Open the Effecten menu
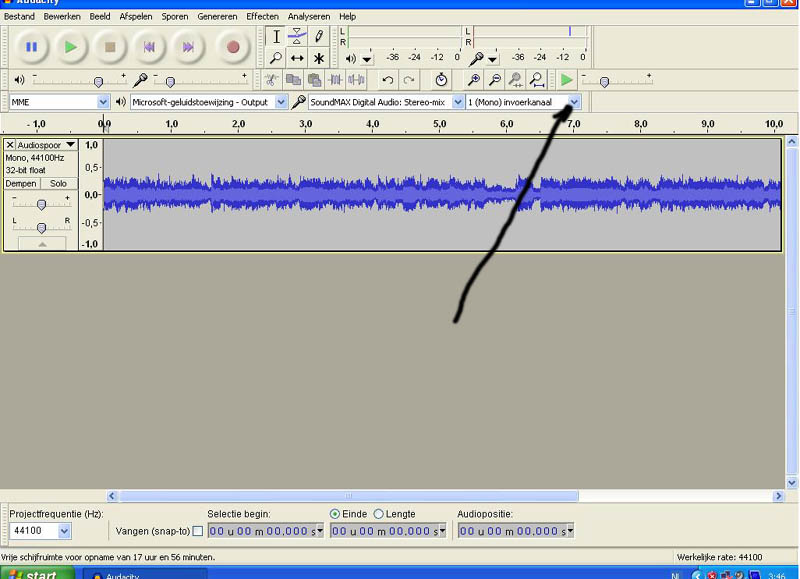 click(x=262, y=16)
